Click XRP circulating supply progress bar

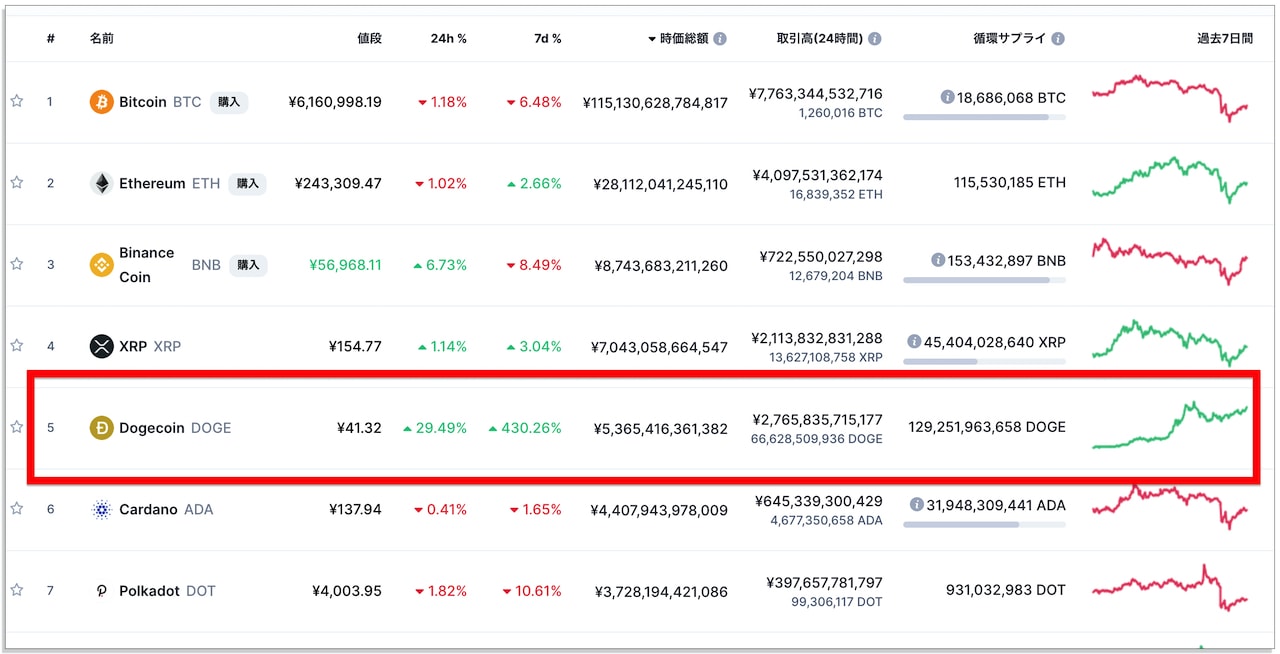click(x=984, y=361)
